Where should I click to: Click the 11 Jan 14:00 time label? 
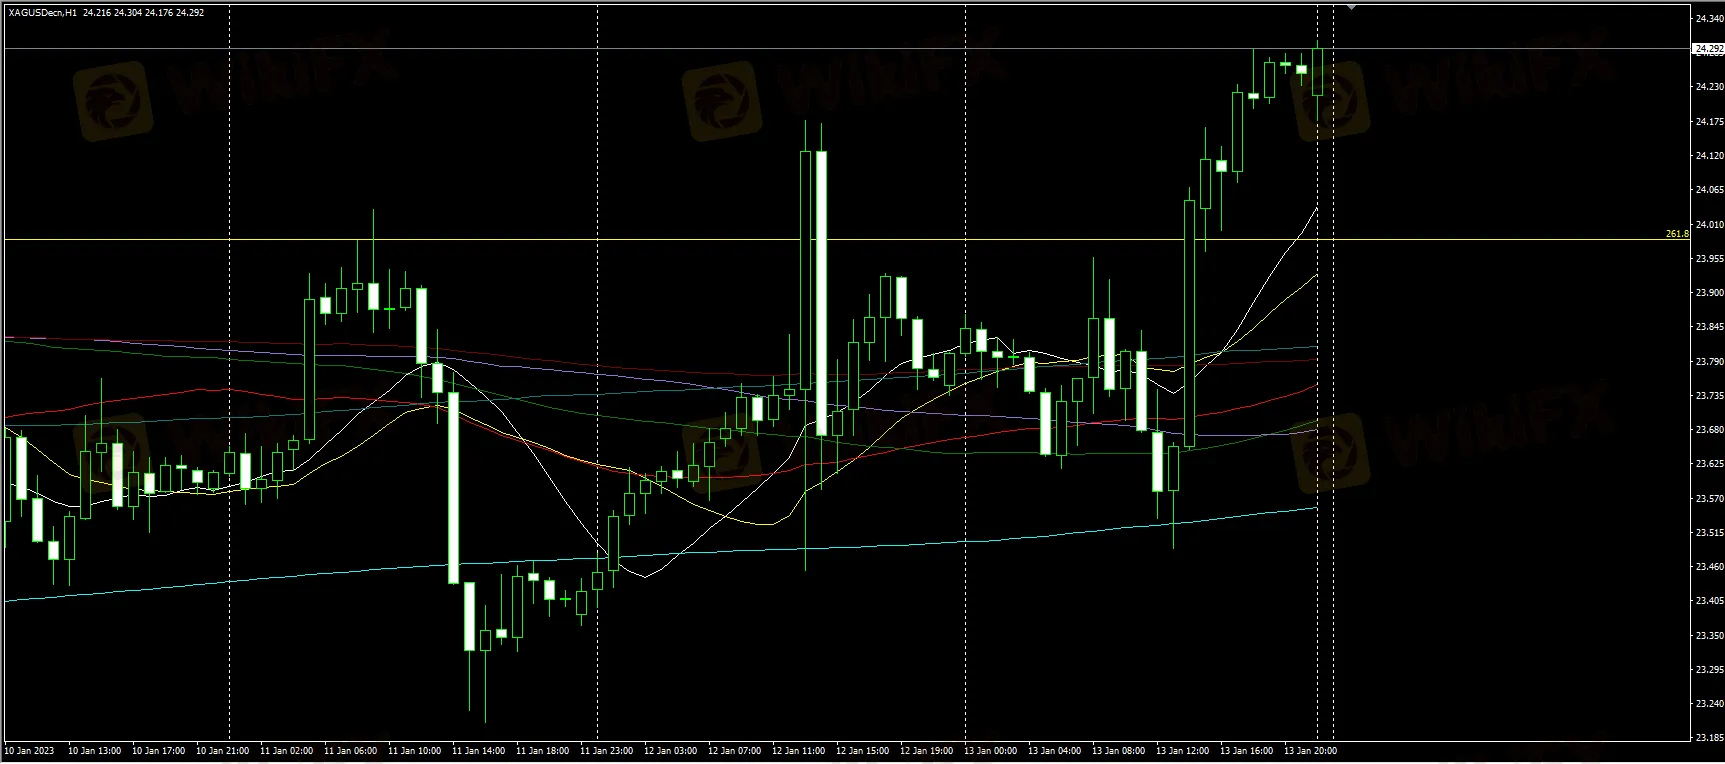pyautogui.click(x=478, y=750)
